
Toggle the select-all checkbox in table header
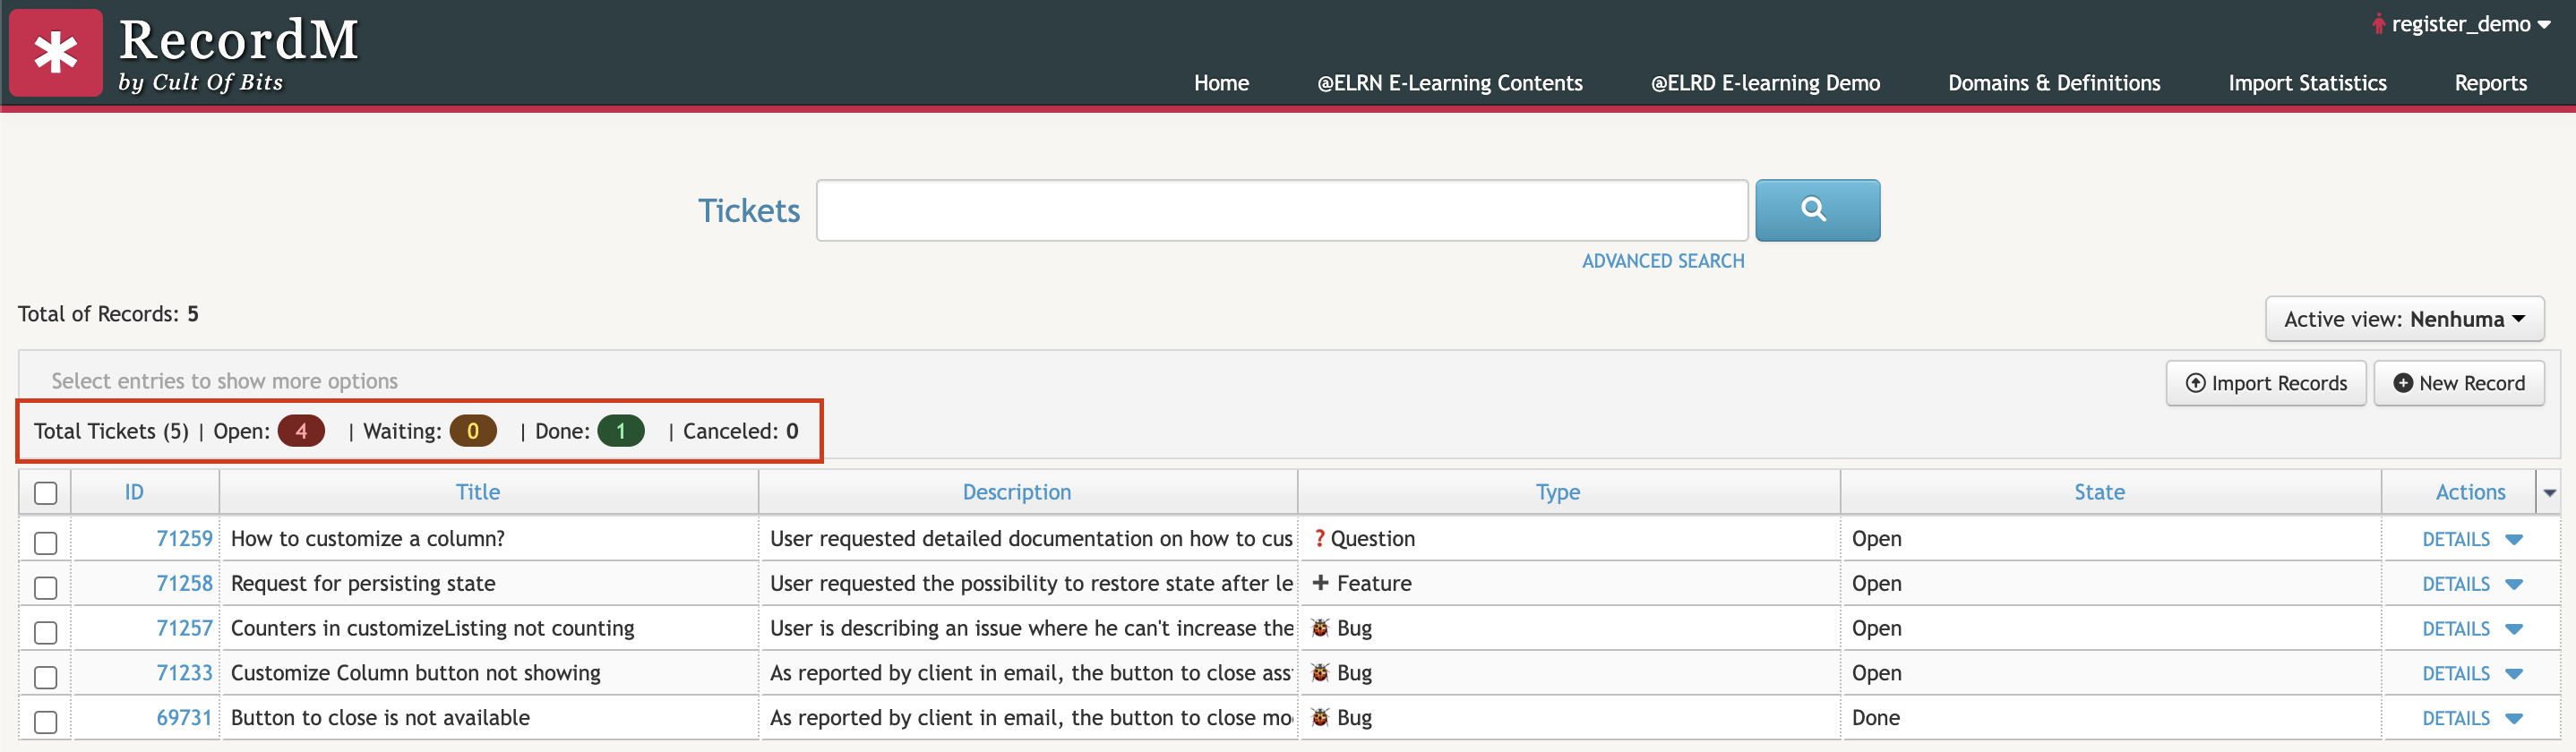[x=46, y=493]
